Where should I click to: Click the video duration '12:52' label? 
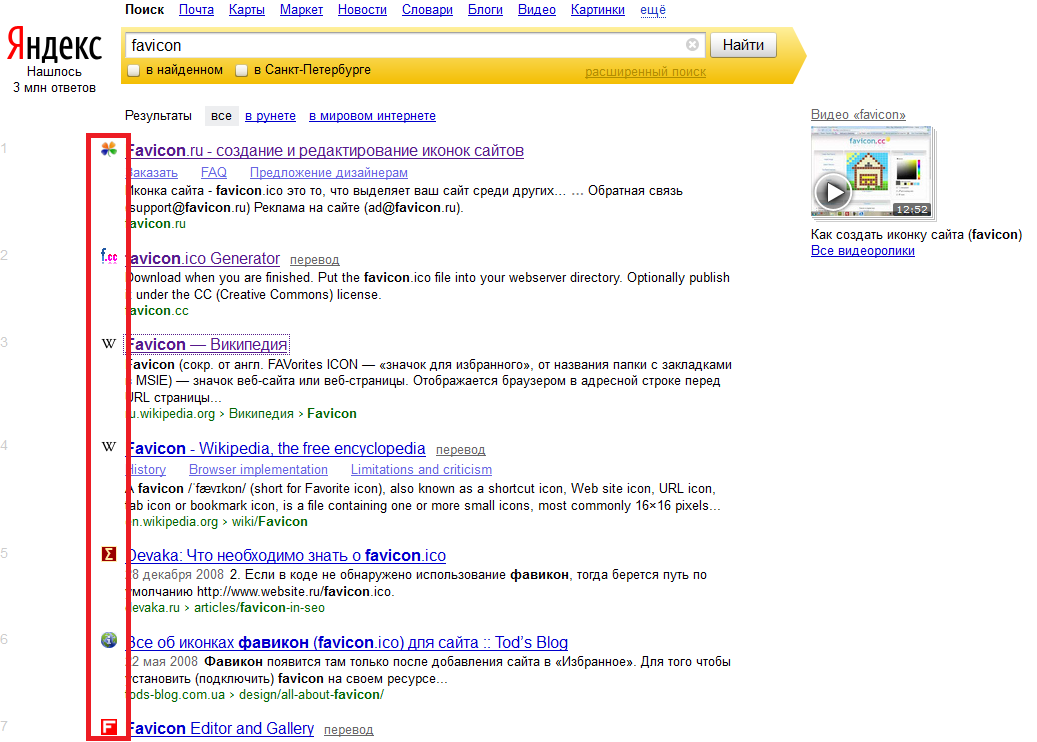[x=912, y=210]
